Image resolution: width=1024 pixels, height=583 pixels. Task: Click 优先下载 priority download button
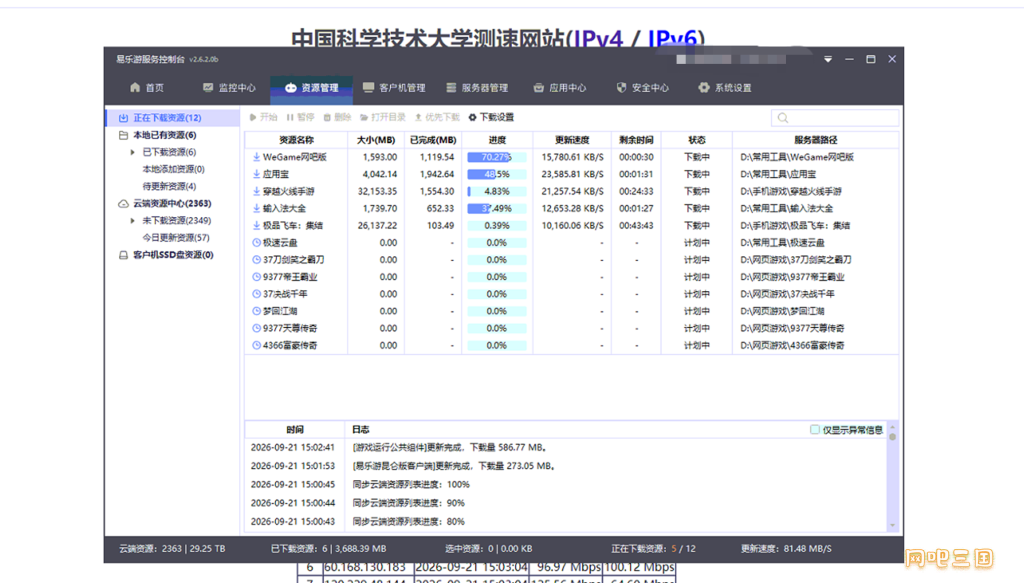[437, 118]
